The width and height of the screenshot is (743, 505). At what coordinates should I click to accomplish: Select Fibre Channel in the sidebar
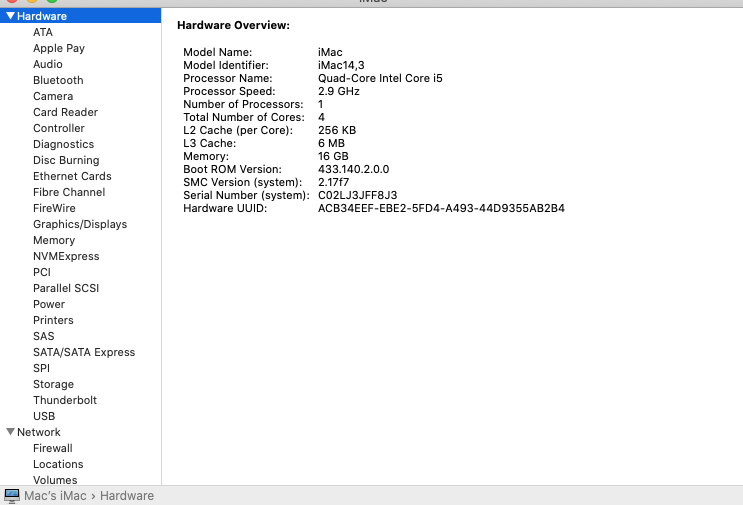coord(69,192)
